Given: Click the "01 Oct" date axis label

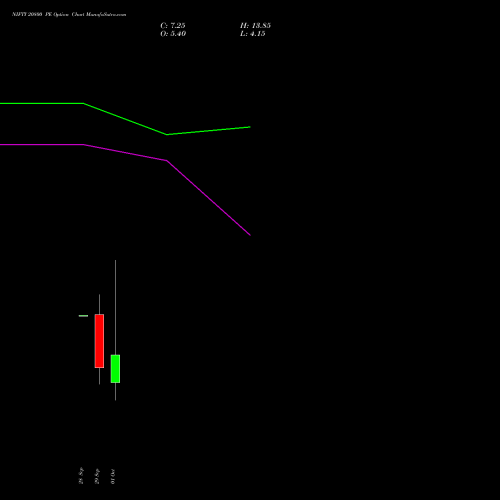Looking at the screenshot, I should [113, 476].
